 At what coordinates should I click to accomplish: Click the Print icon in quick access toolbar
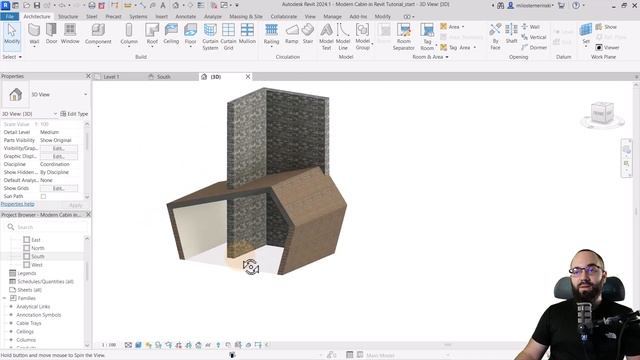(92, 5)
